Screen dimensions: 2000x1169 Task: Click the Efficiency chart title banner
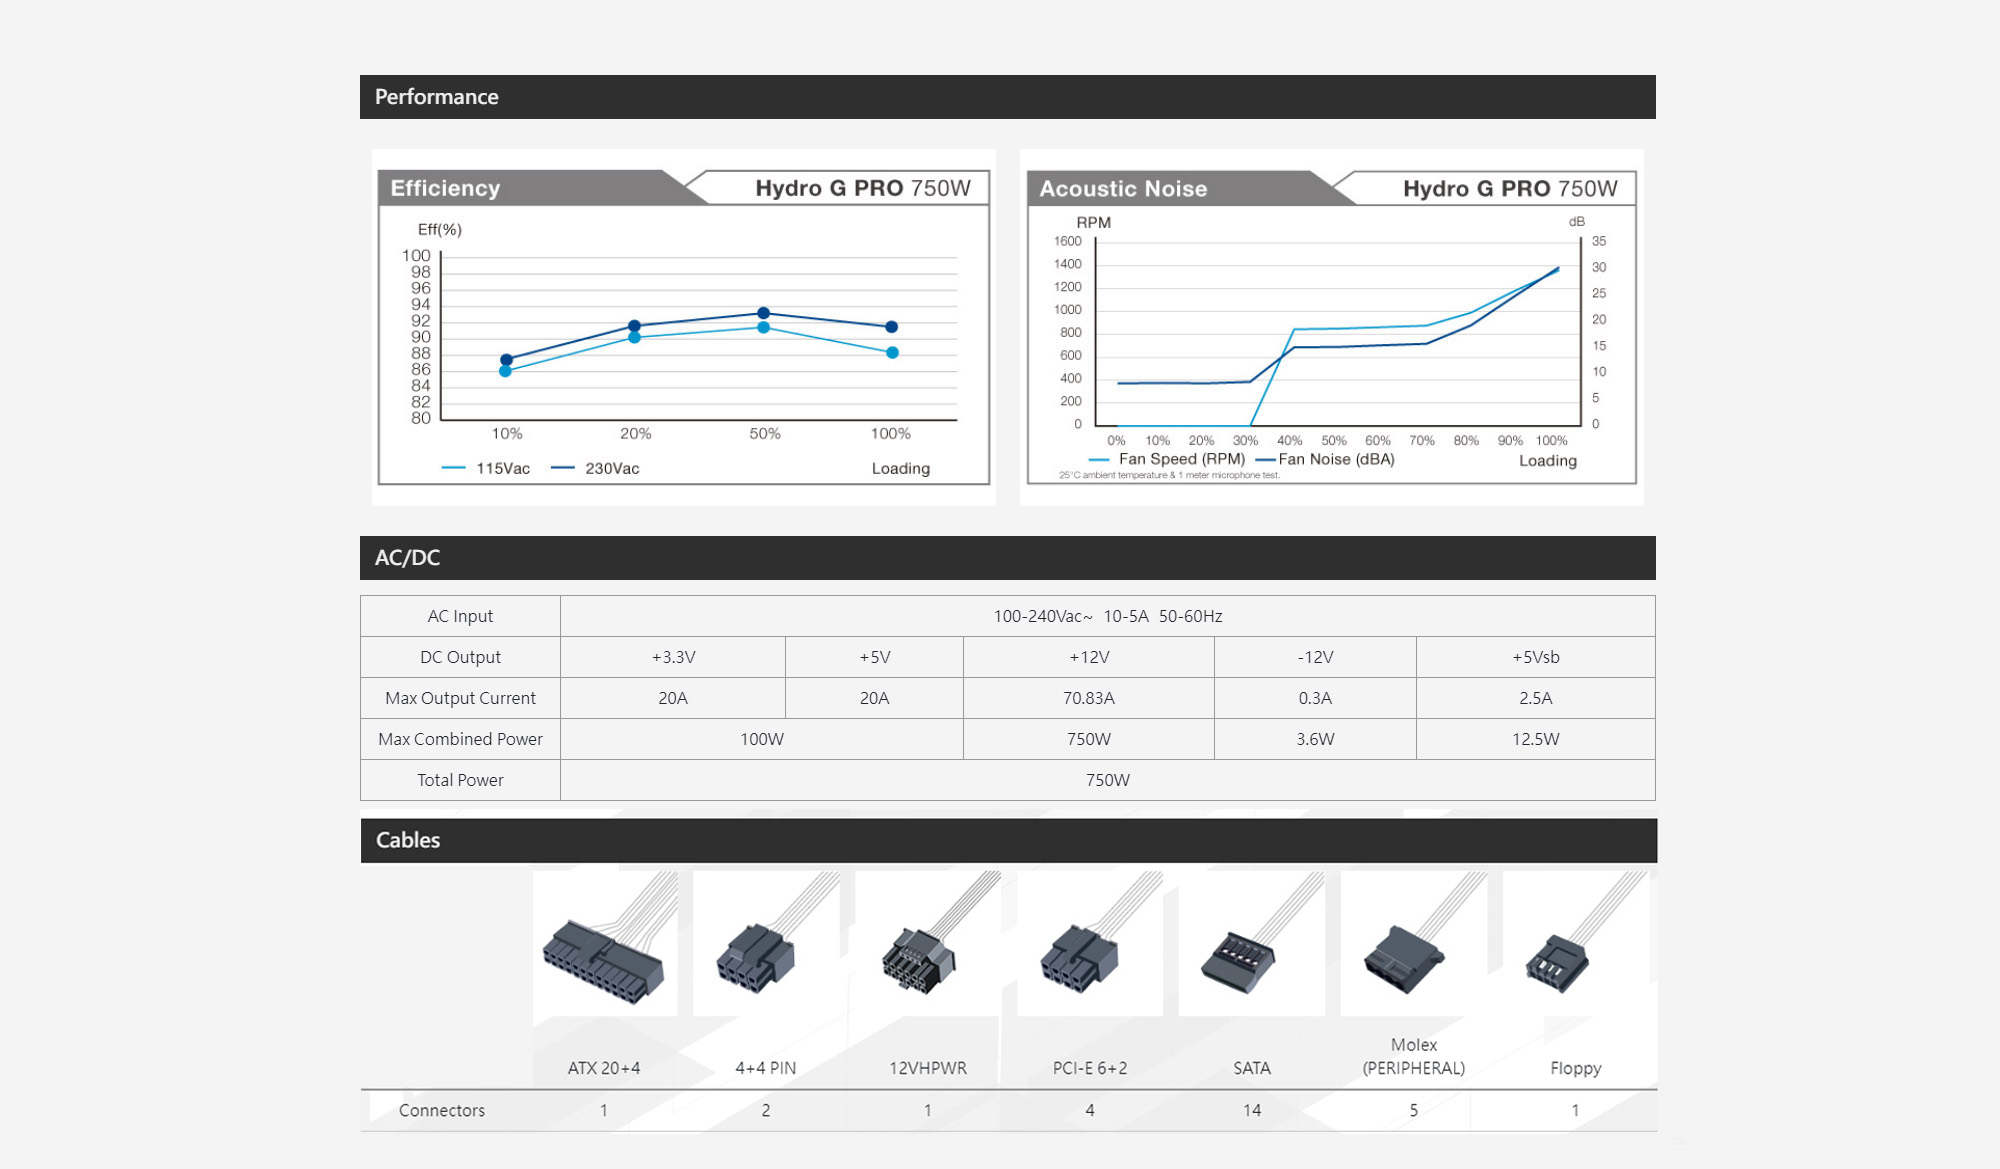tap(684, 188)
